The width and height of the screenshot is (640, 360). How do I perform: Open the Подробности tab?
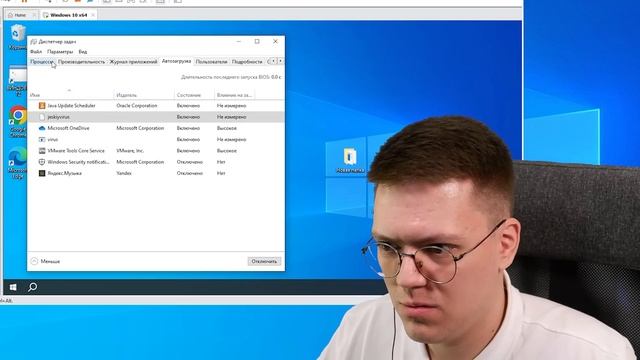click(x=247, y=62)
